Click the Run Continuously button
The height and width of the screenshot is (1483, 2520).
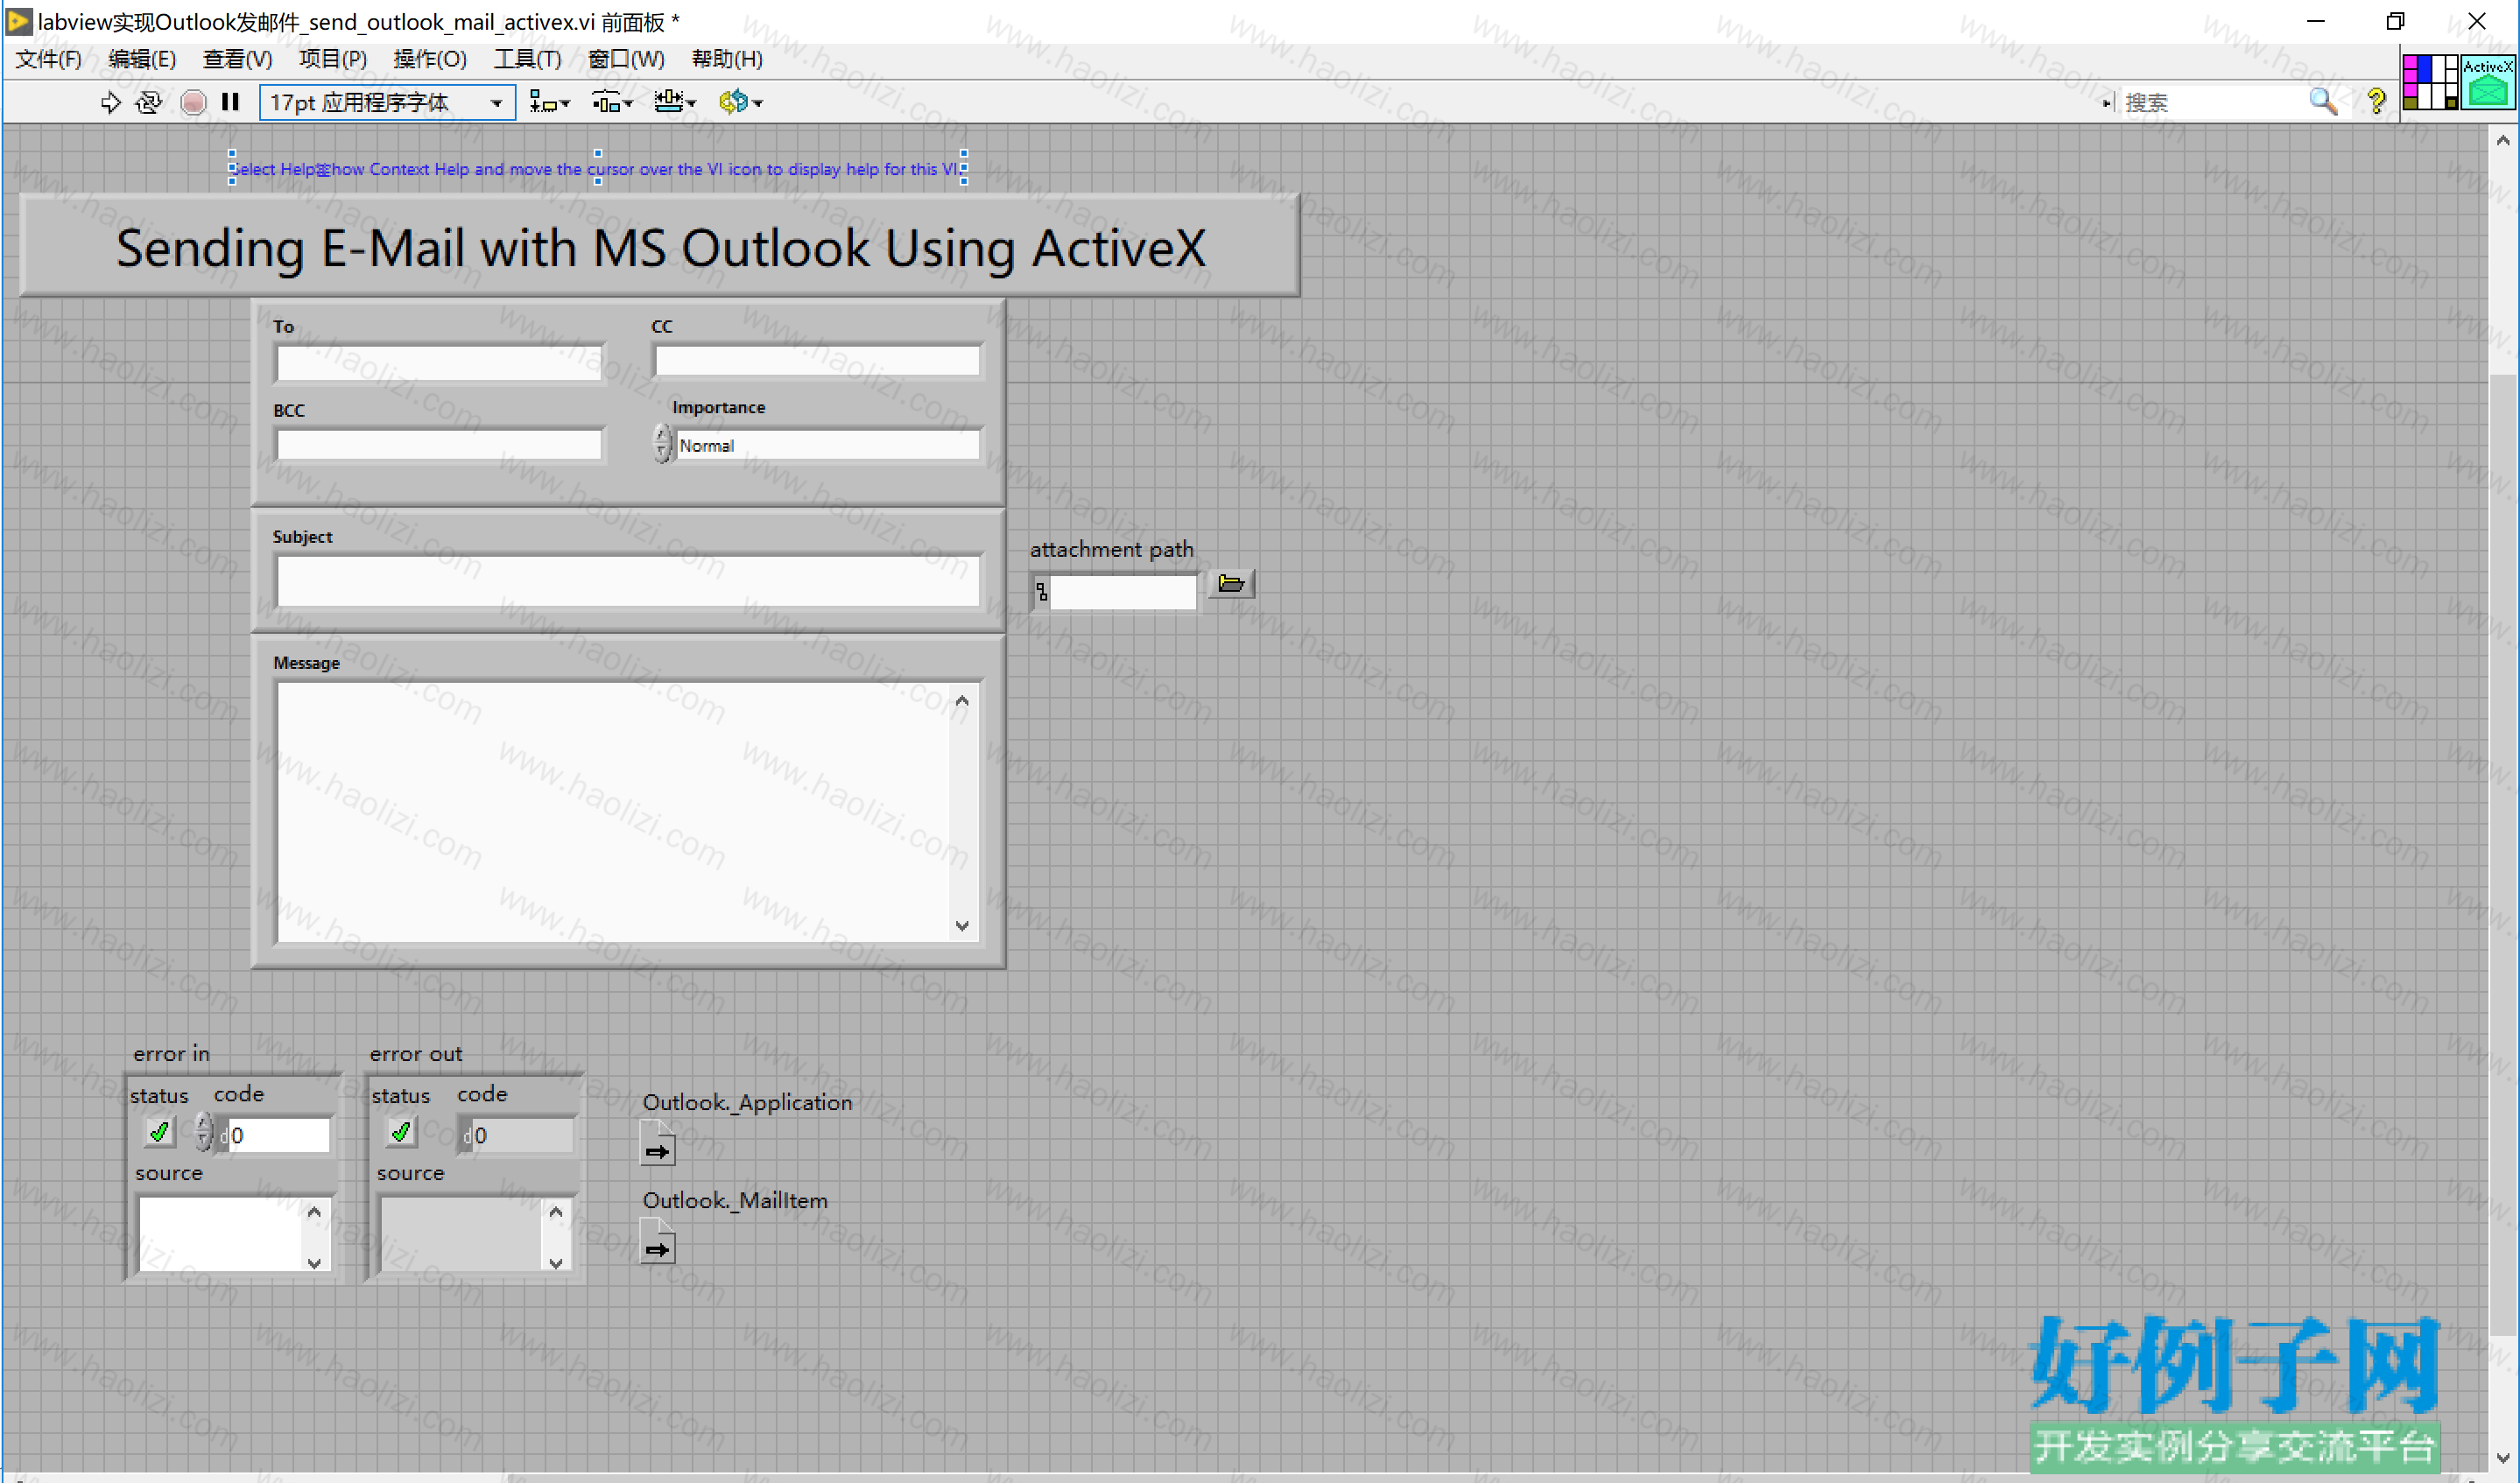pos(149,102)
